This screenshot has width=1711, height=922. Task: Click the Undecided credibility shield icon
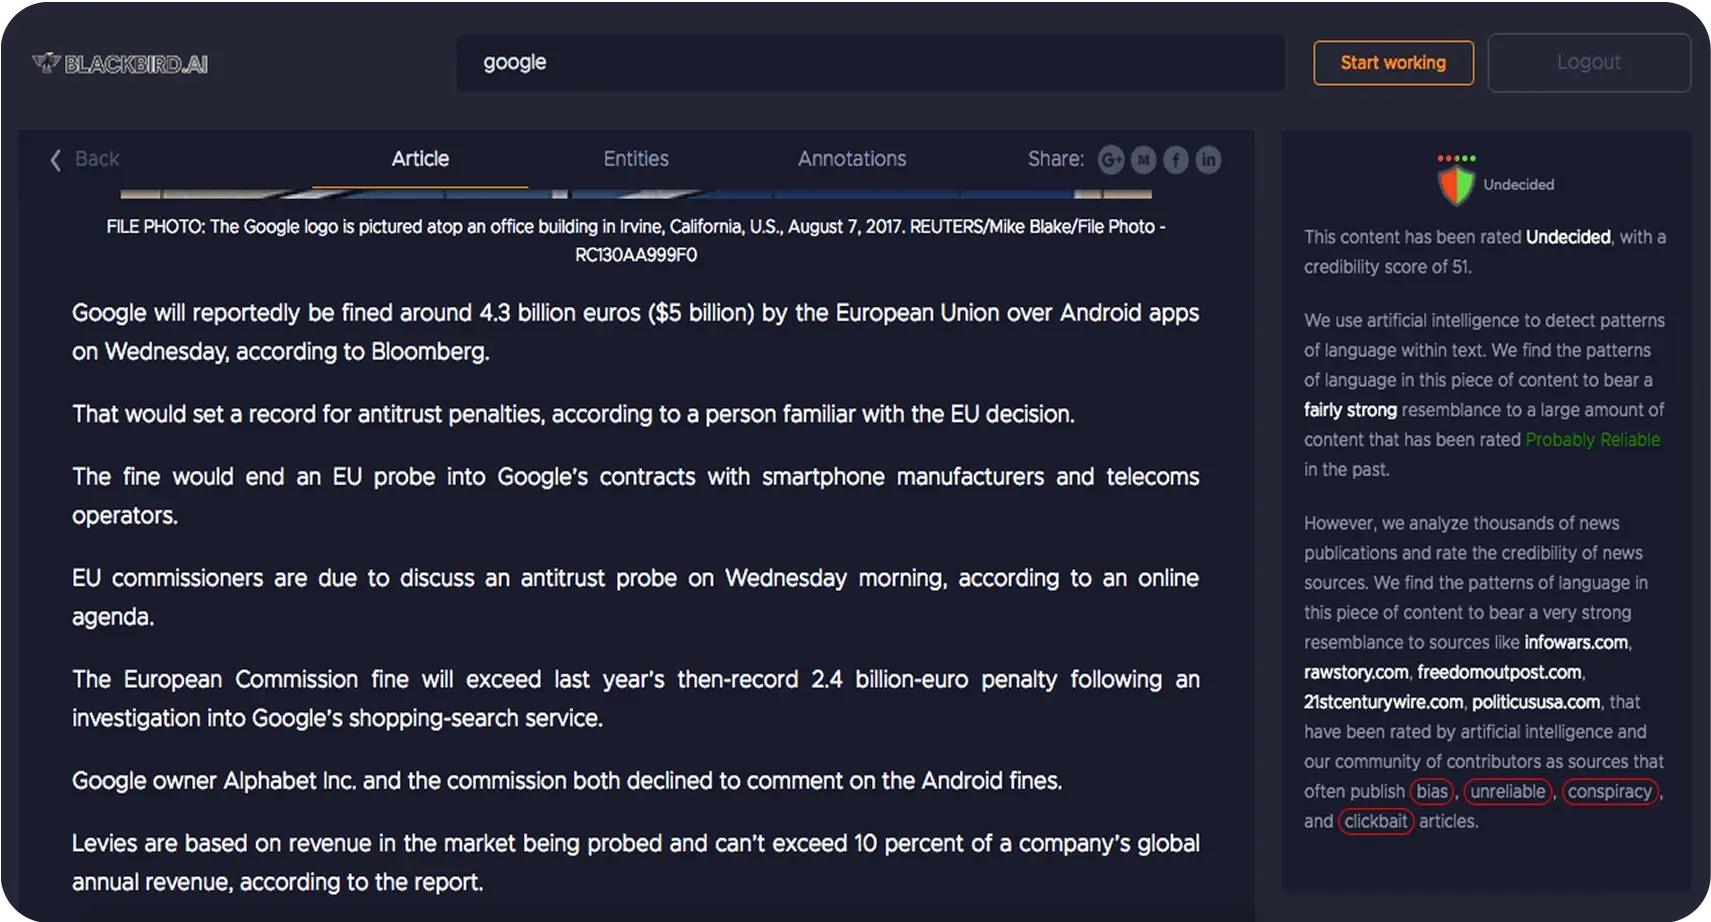(x=1456, y=186)
